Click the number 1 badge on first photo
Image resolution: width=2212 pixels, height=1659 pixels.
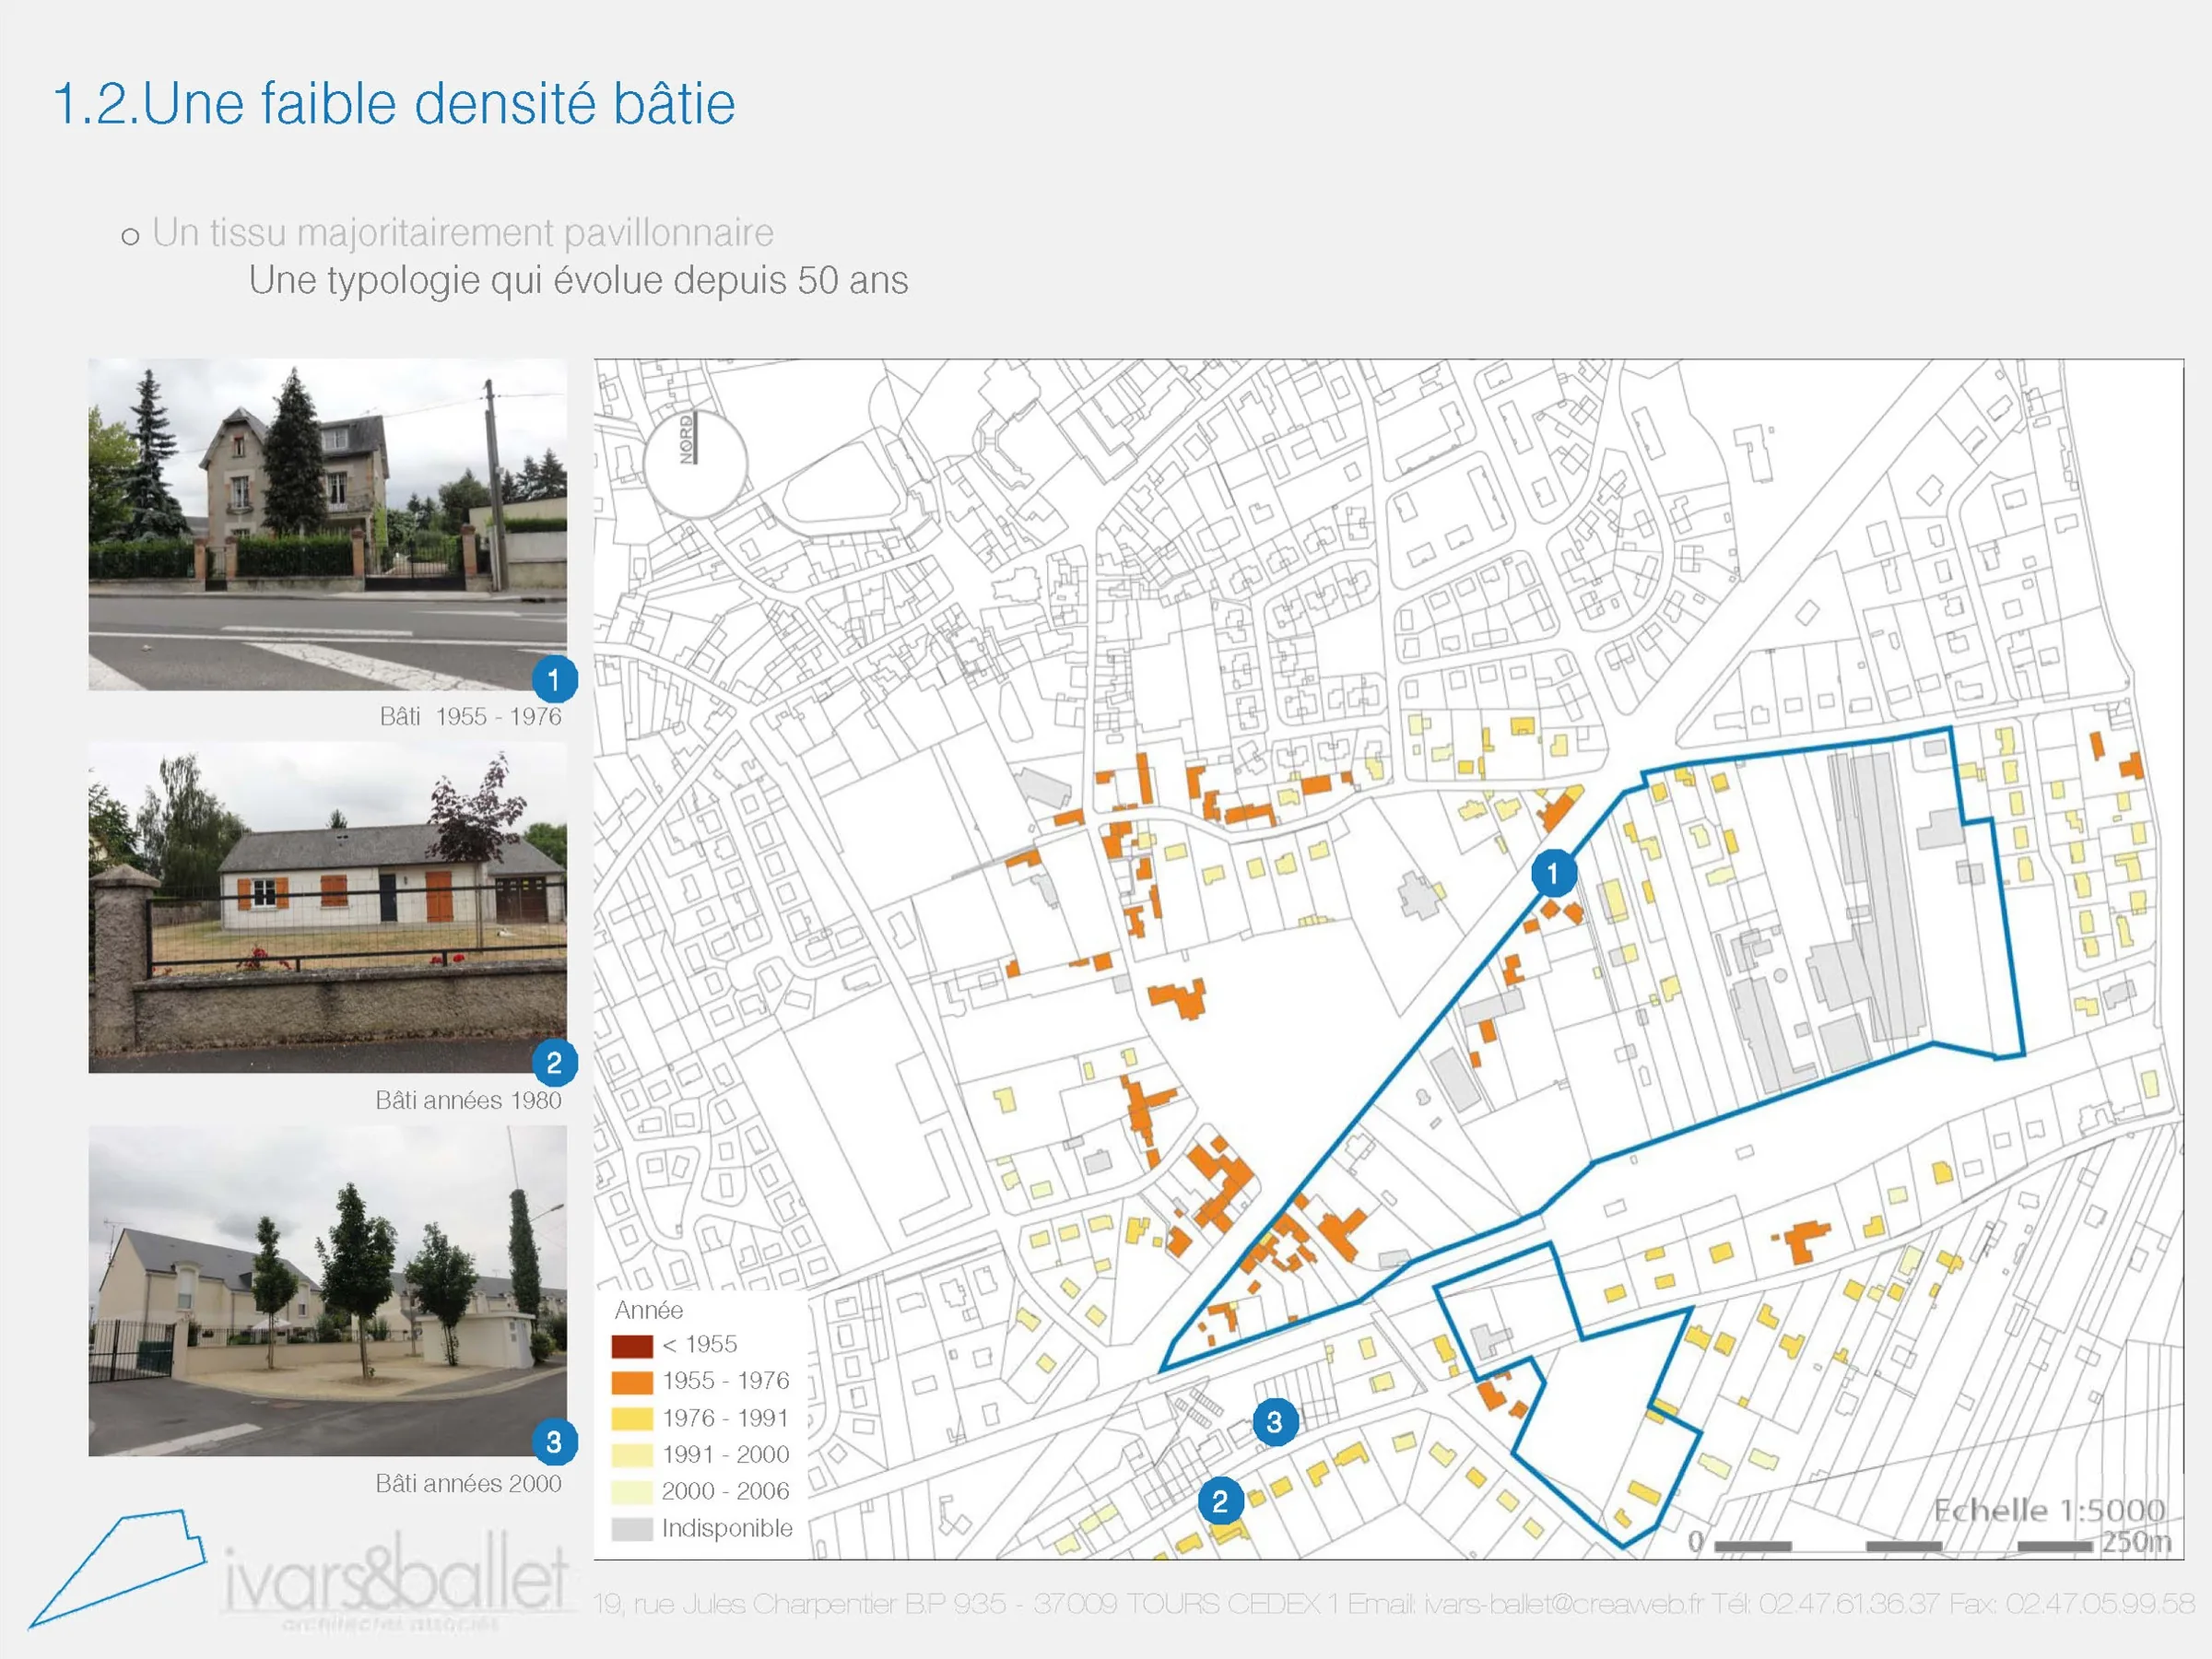[554, 680]
